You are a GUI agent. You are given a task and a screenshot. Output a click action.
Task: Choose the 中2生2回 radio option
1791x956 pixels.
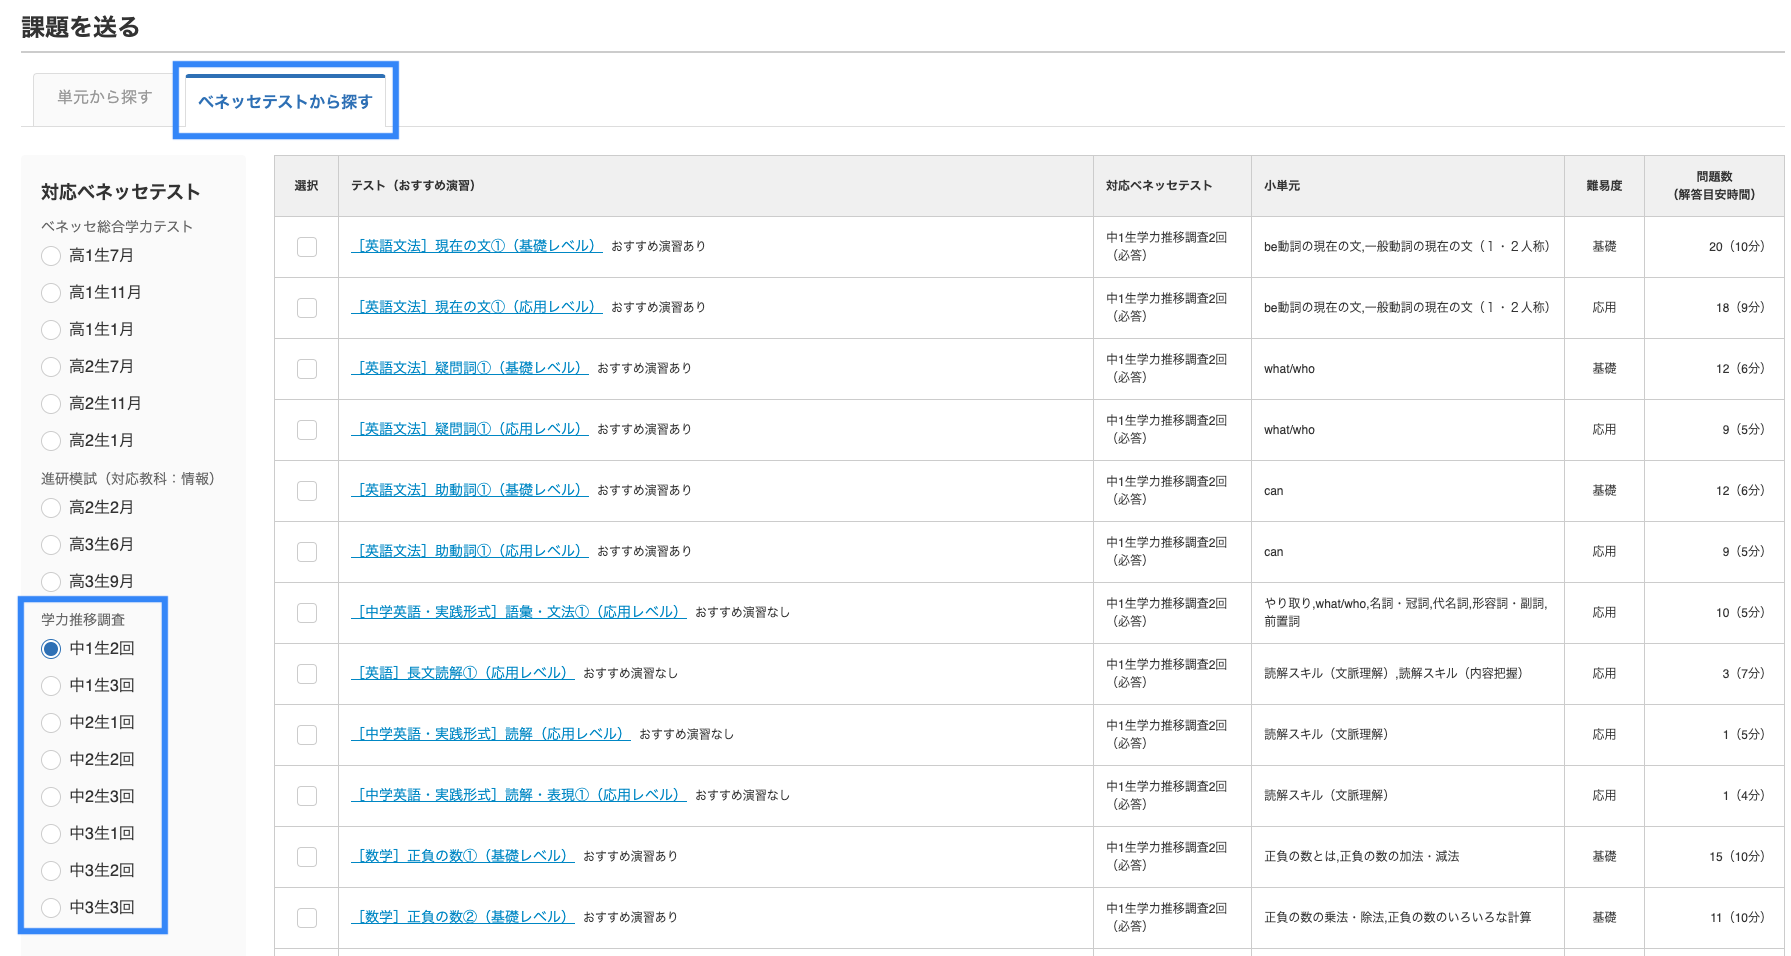pyautogui.click(x=51, y=760)
